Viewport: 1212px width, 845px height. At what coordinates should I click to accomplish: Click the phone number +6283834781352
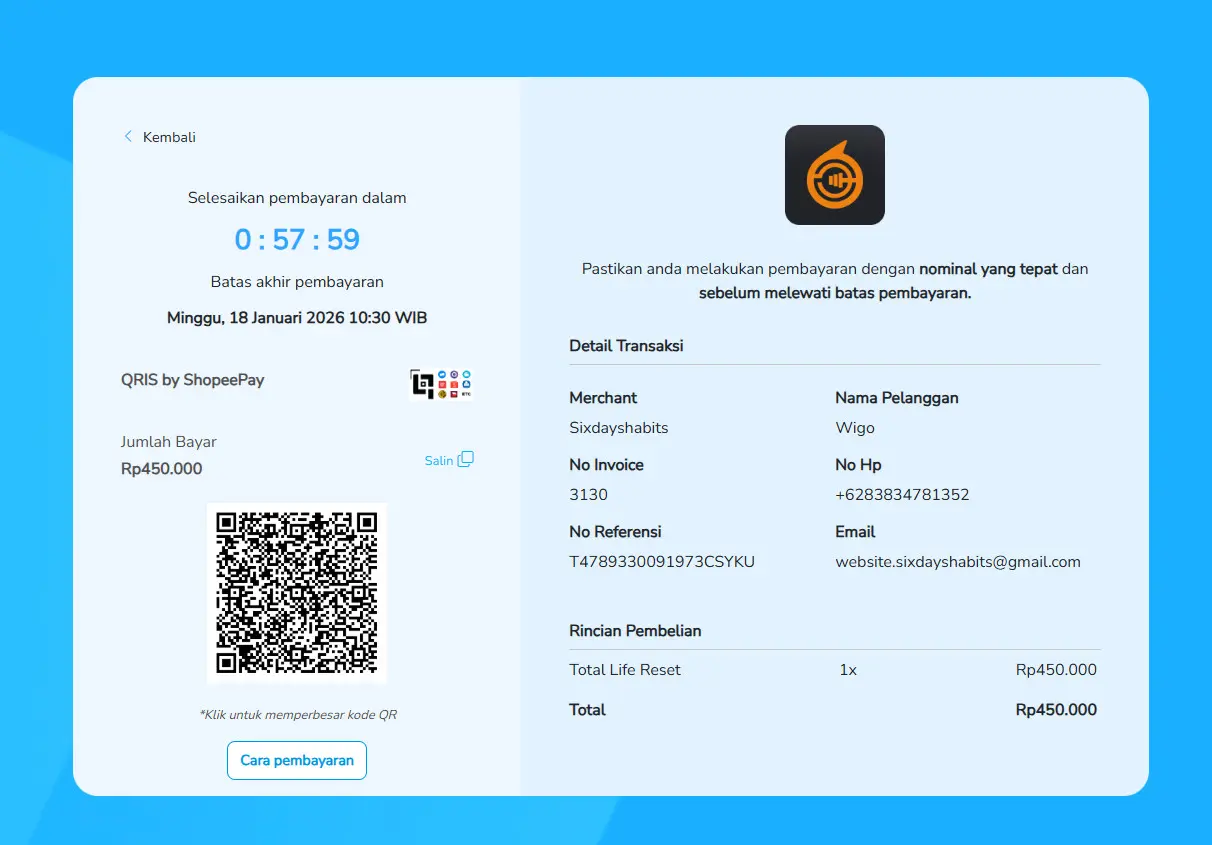coord(902,495)
